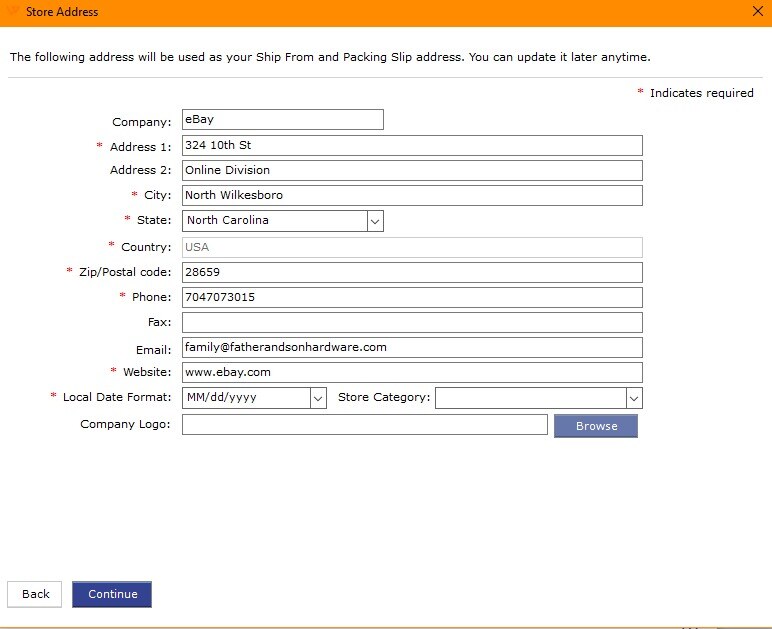Viewport: 772px width, 629px height.
Task: Click the disabled Country field showing USA
Action: coord(412,247)
